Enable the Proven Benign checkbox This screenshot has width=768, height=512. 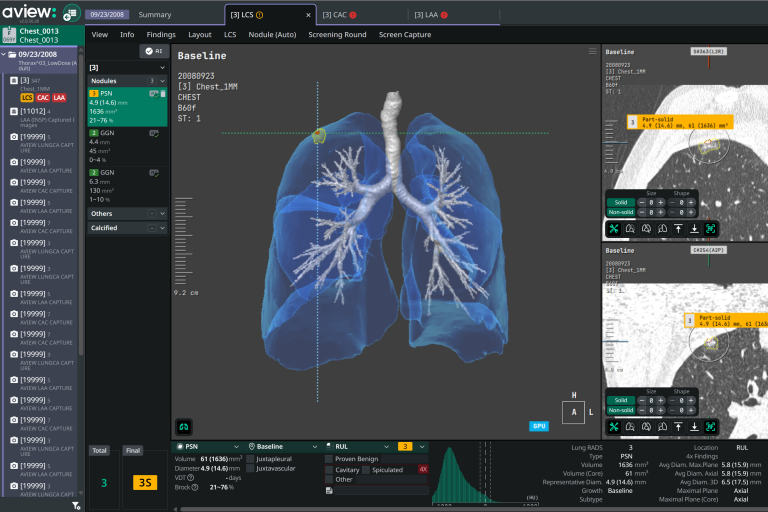(329, 458)
